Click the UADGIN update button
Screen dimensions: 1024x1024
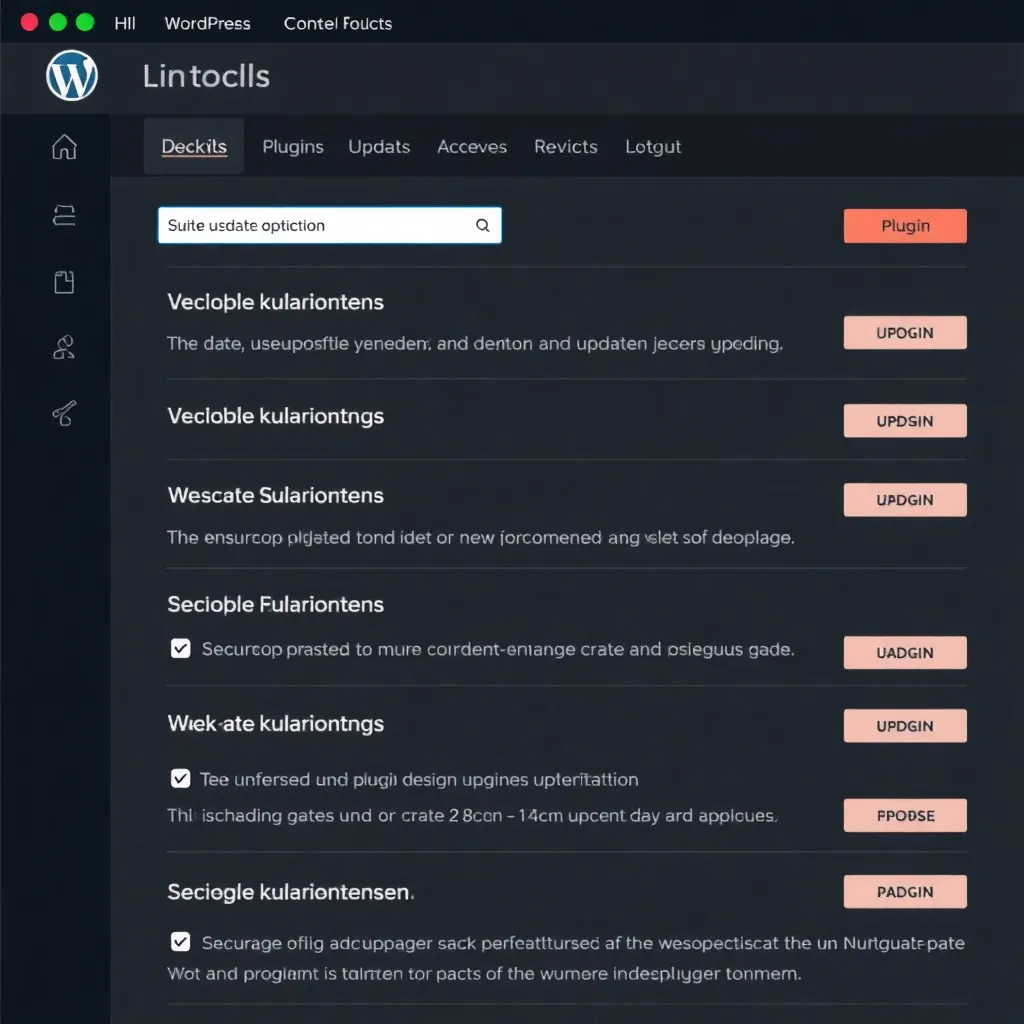(904, 652)
